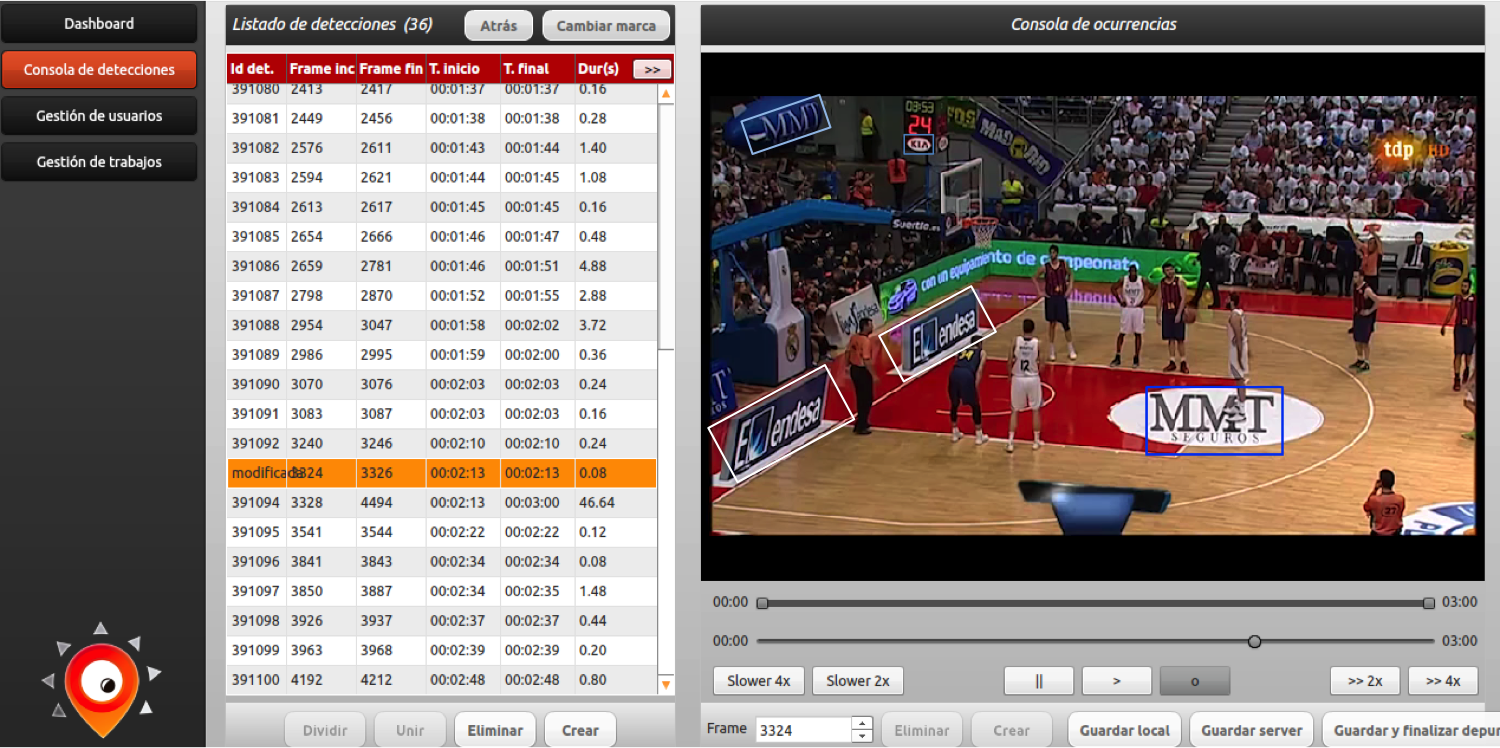Select detection row 391083

pos(442,178)
